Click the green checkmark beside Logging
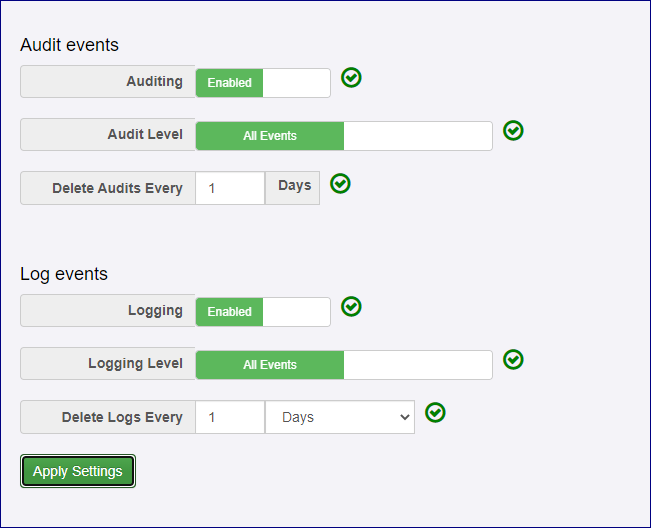Screen dimensions: 651x528 [x=351, y=307]
